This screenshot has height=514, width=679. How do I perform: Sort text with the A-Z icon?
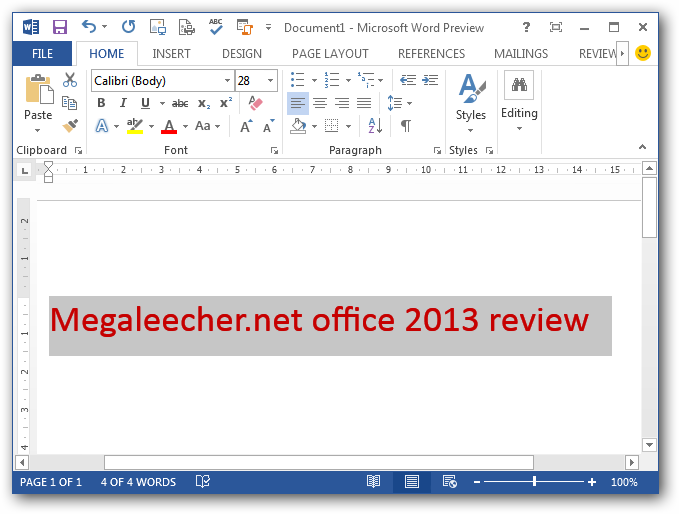(375, 126)
